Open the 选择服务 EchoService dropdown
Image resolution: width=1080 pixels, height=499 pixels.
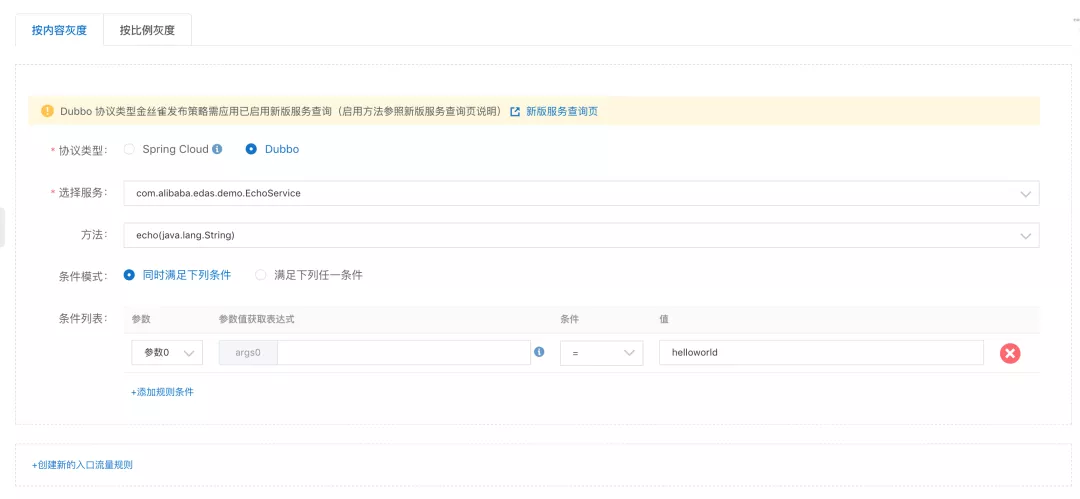point(580,193)
